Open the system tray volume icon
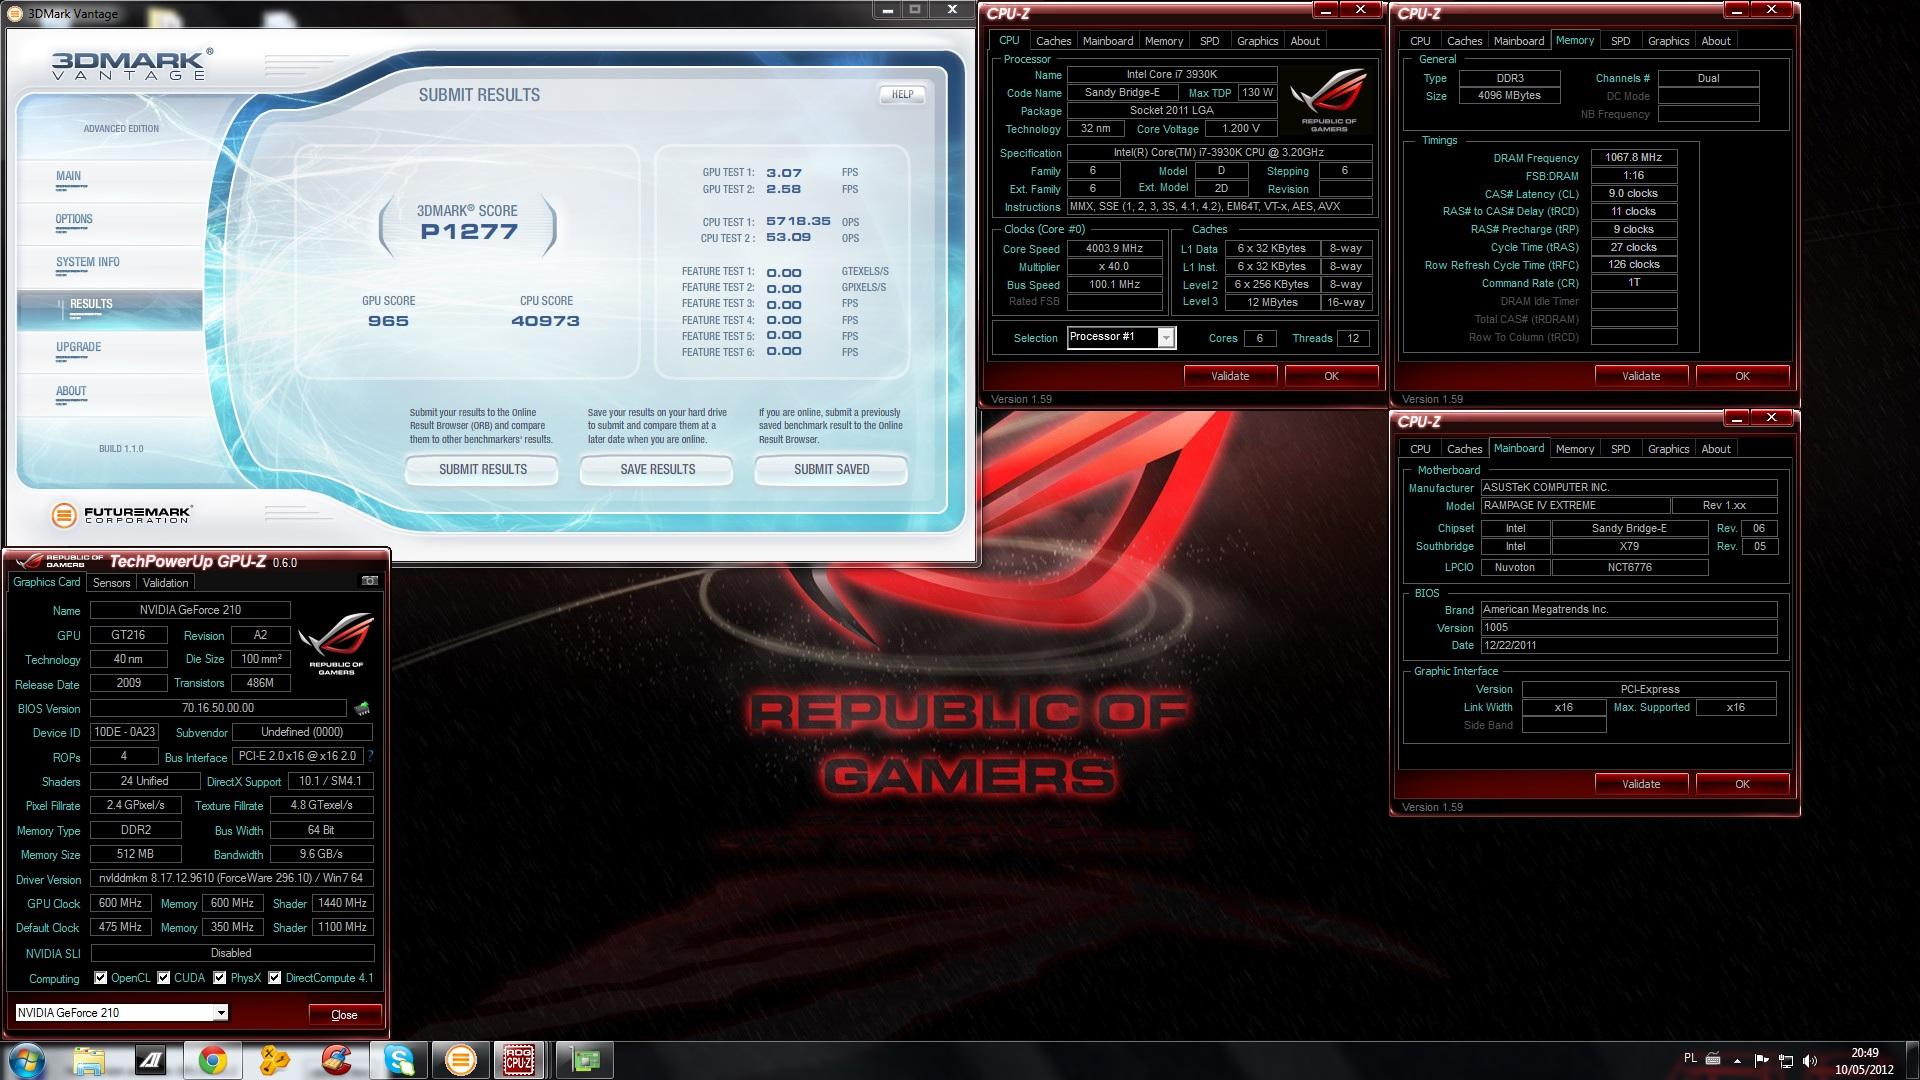 1810,1060
